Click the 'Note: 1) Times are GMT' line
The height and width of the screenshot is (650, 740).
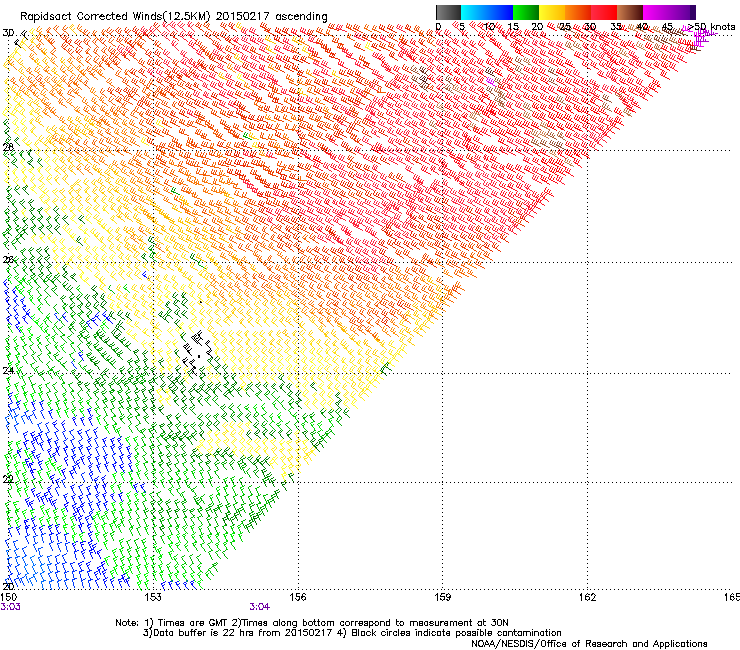pyautogui.click(x=312, y=623)
